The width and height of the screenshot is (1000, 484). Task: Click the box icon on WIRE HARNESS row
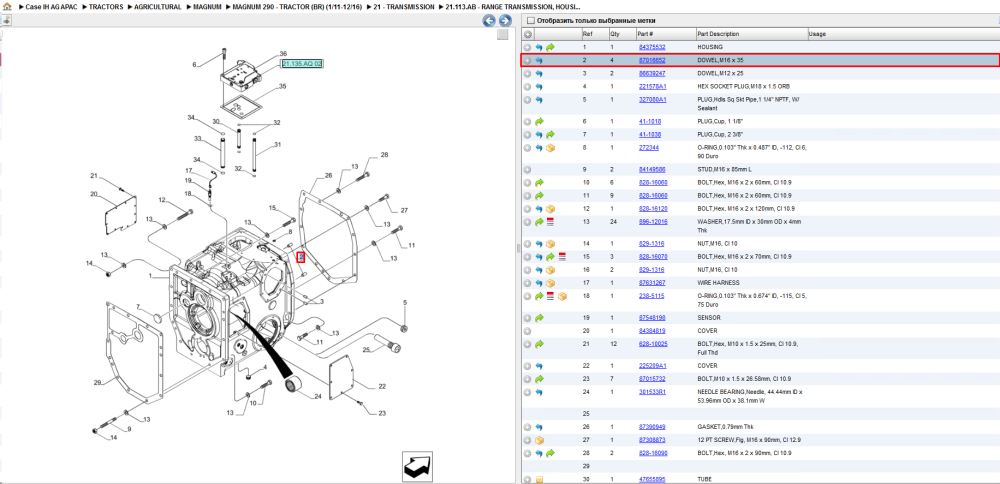coord(550,283)
